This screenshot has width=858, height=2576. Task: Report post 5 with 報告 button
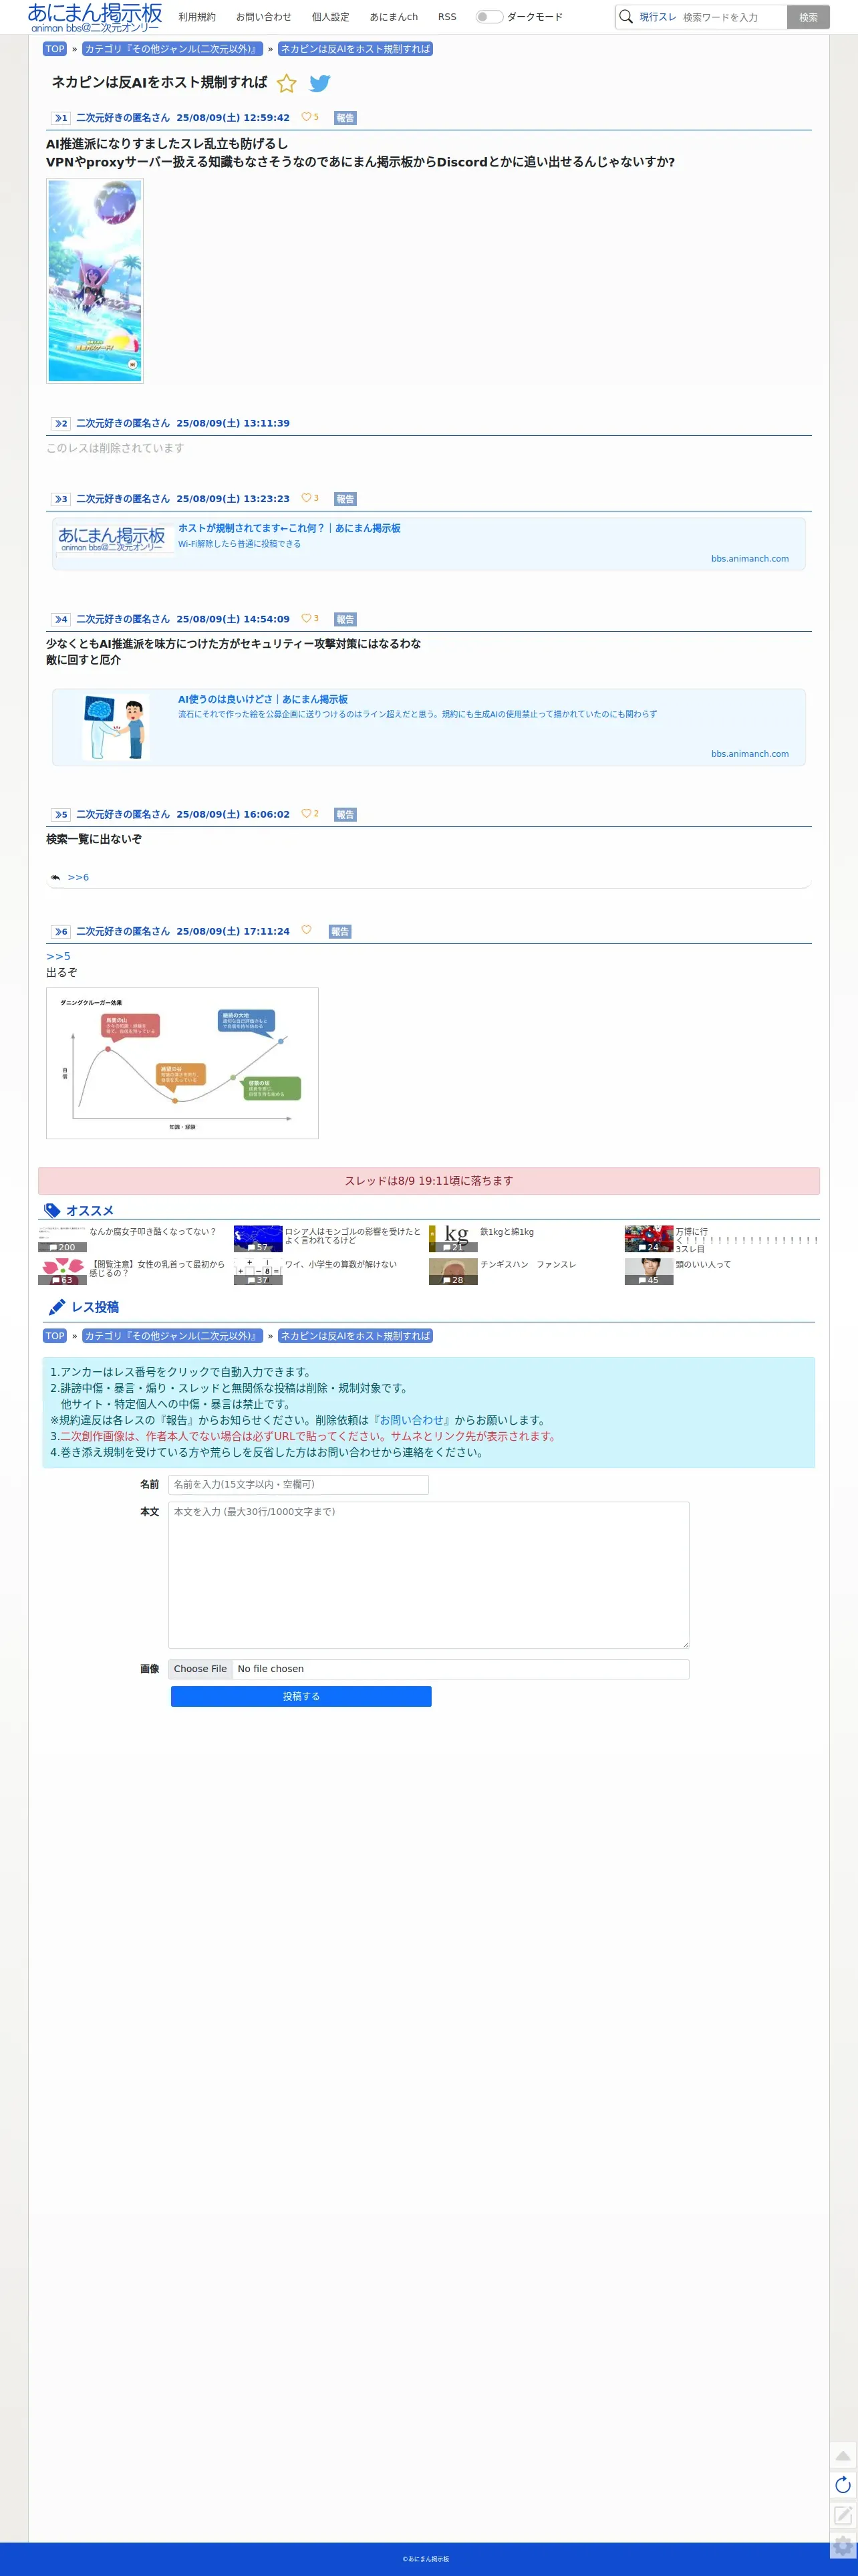345,814
